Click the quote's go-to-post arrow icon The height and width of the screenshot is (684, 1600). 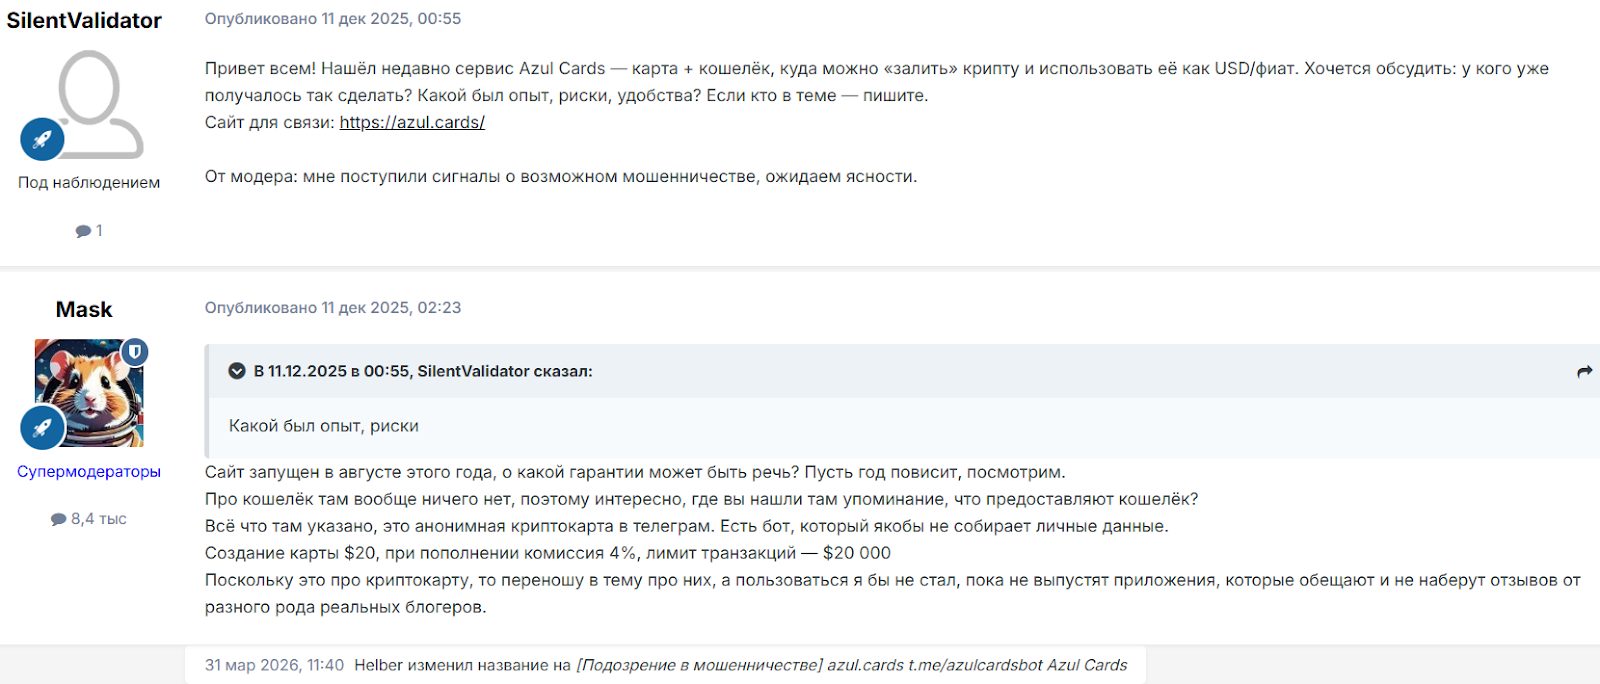pyautogui.click(x=1584, y=372)
